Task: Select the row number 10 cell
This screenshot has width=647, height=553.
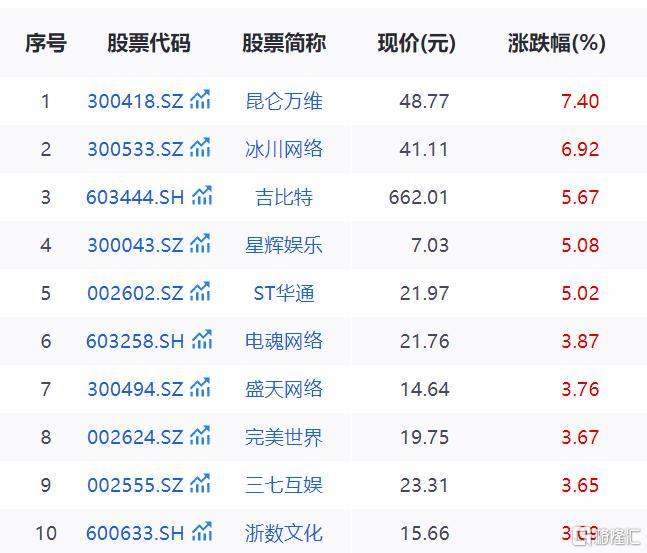Action: [46, 533]
